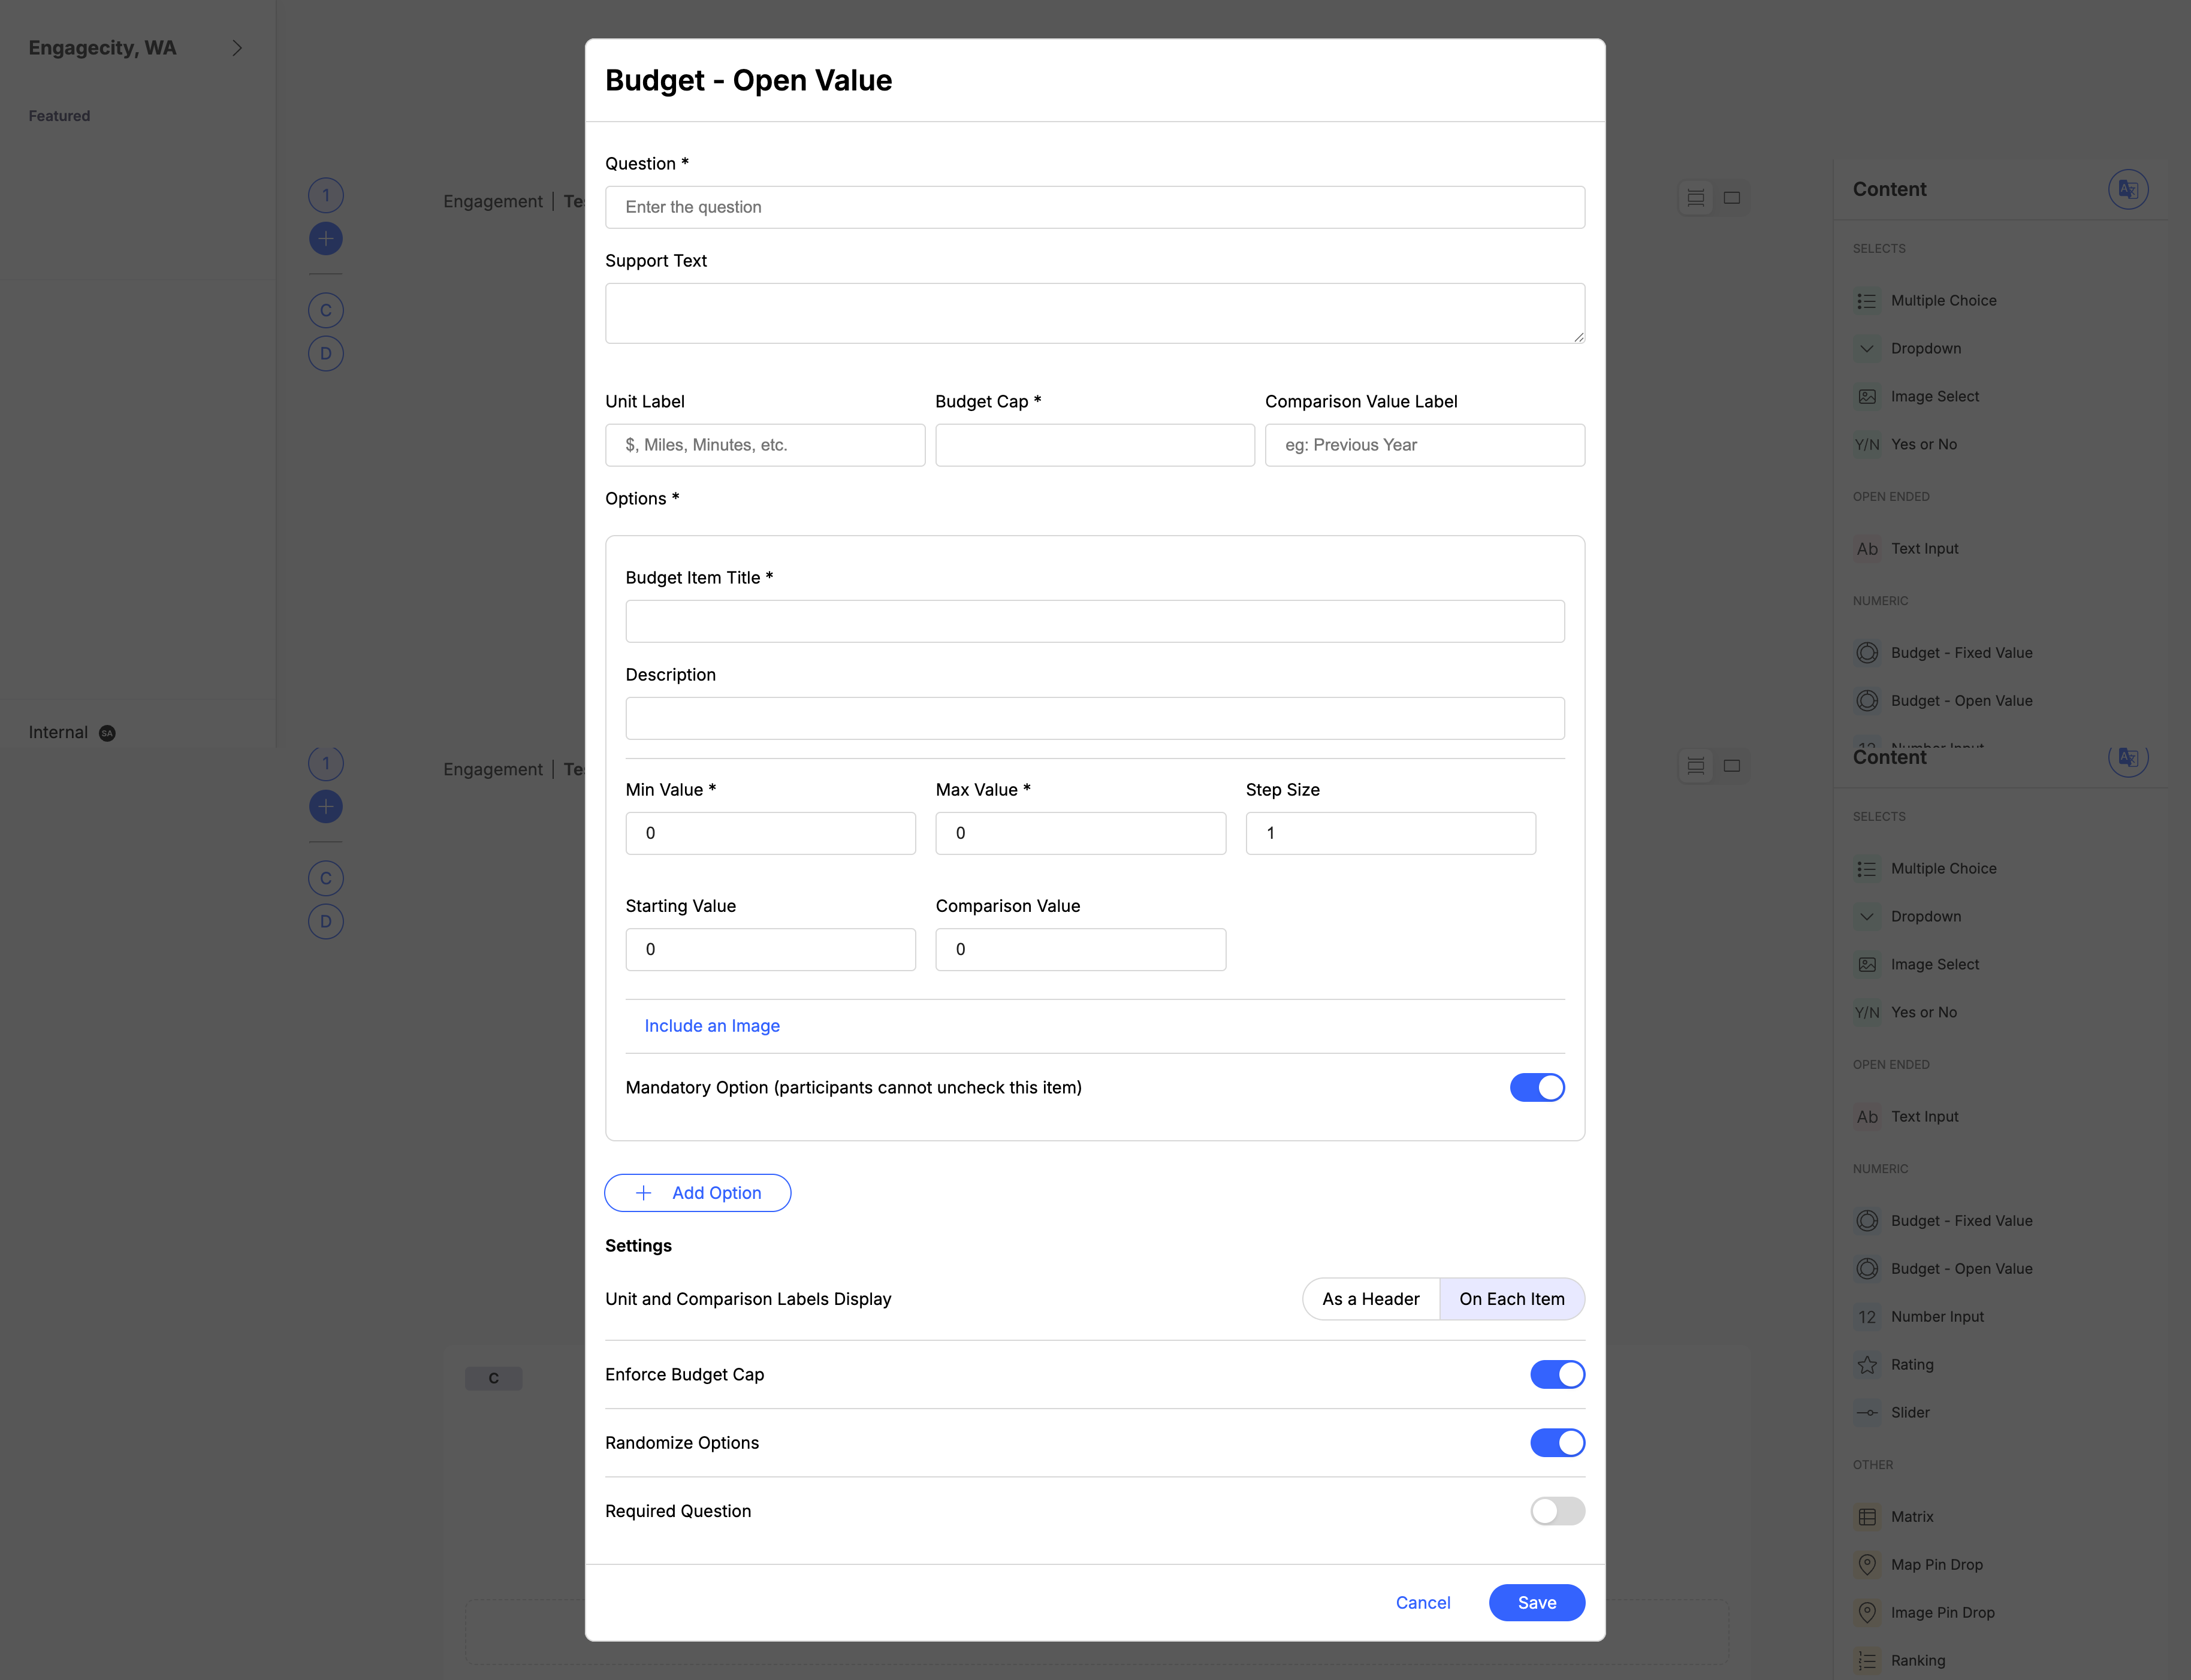Expand the Engagecity, WA chevron
Screen dimensions: 2191x1680
pos(237,48)
